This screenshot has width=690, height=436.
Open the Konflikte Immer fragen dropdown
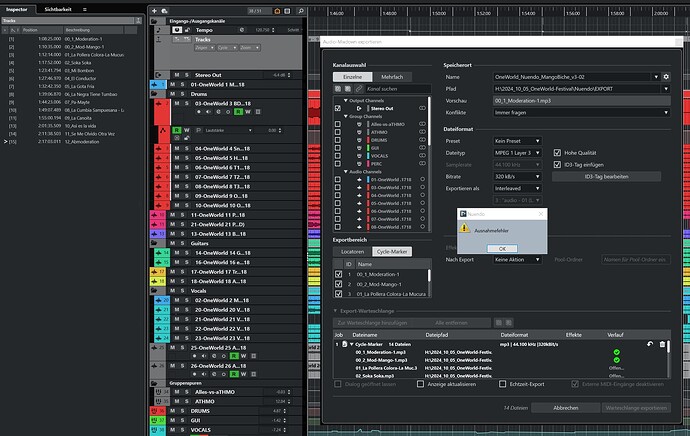pos(582,113)
